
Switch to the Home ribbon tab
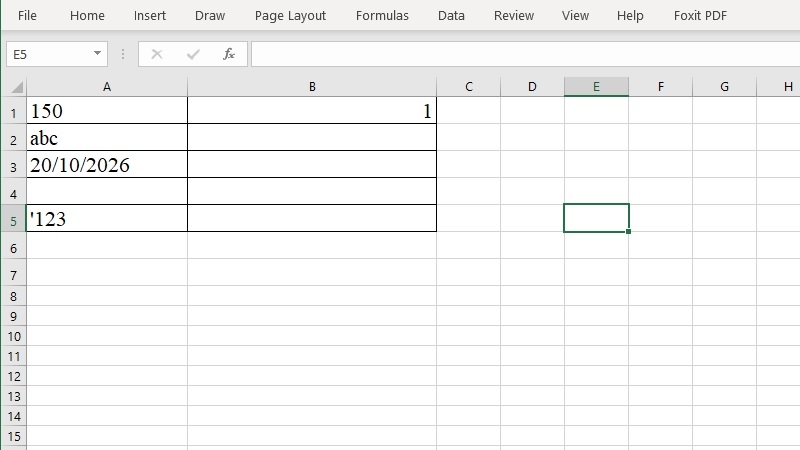coord(87,16)
